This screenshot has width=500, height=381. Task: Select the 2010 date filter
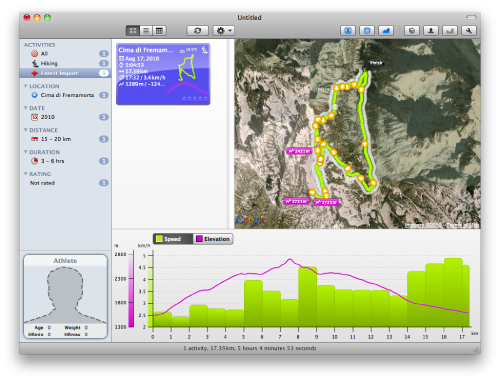coord(65,117)
